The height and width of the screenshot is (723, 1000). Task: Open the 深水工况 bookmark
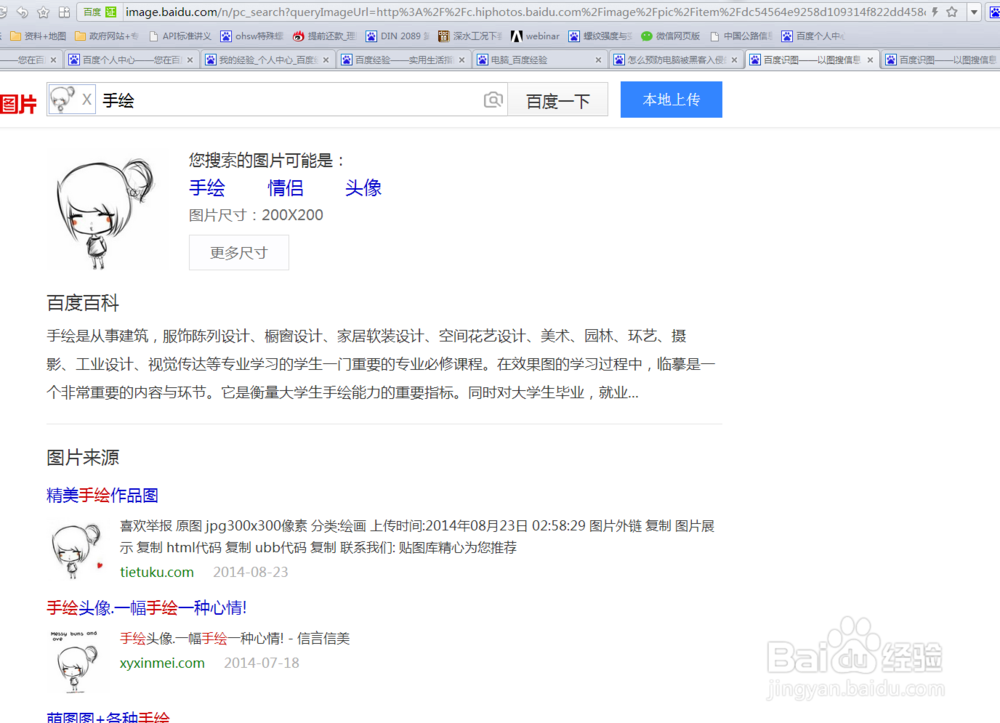click(470, 36)
